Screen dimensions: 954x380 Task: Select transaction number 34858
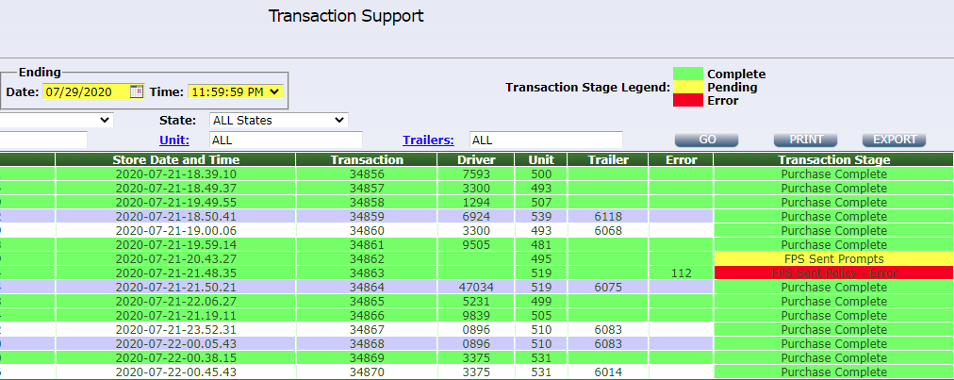[367, 202]
